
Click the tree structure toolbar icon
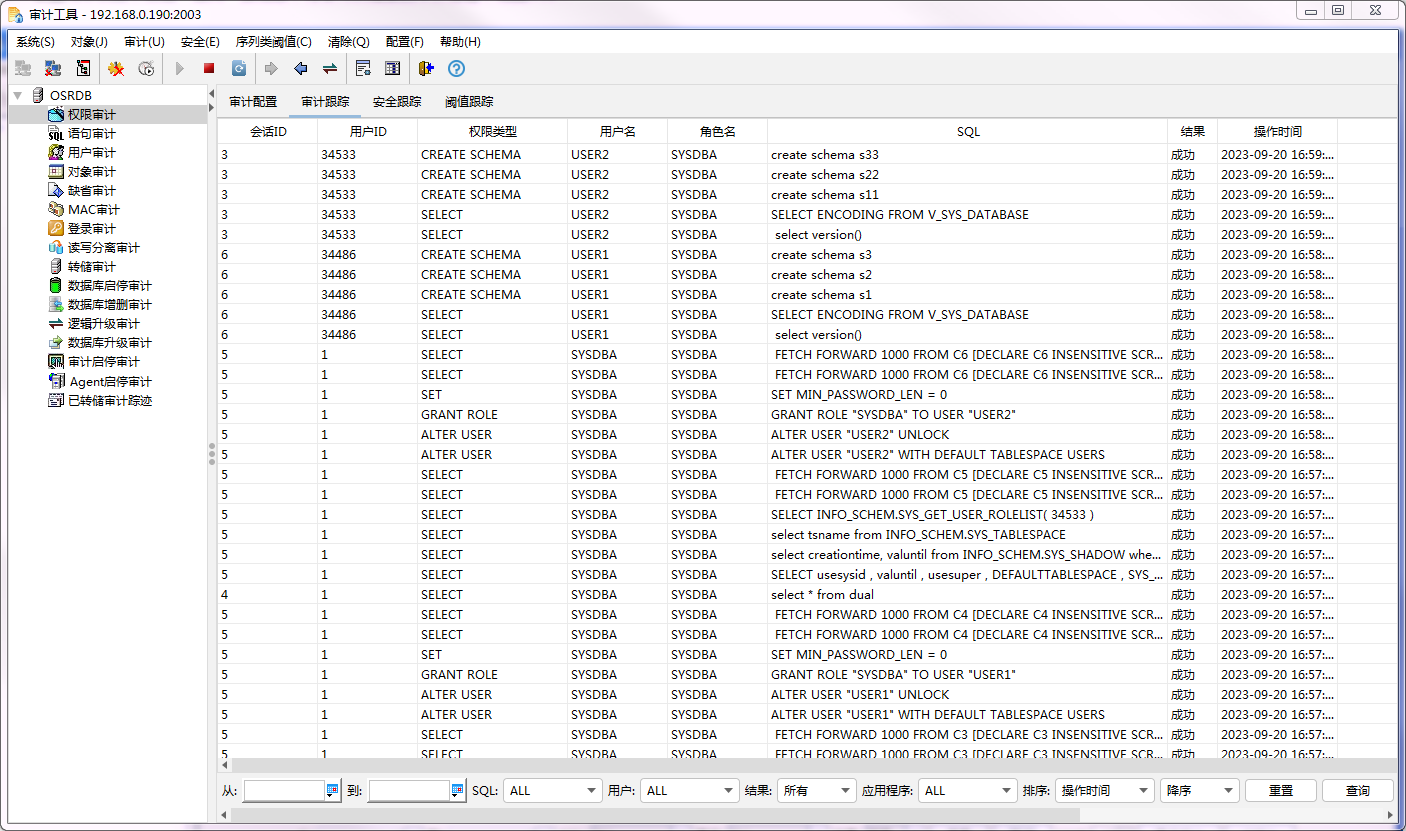[x=83, y=69]
